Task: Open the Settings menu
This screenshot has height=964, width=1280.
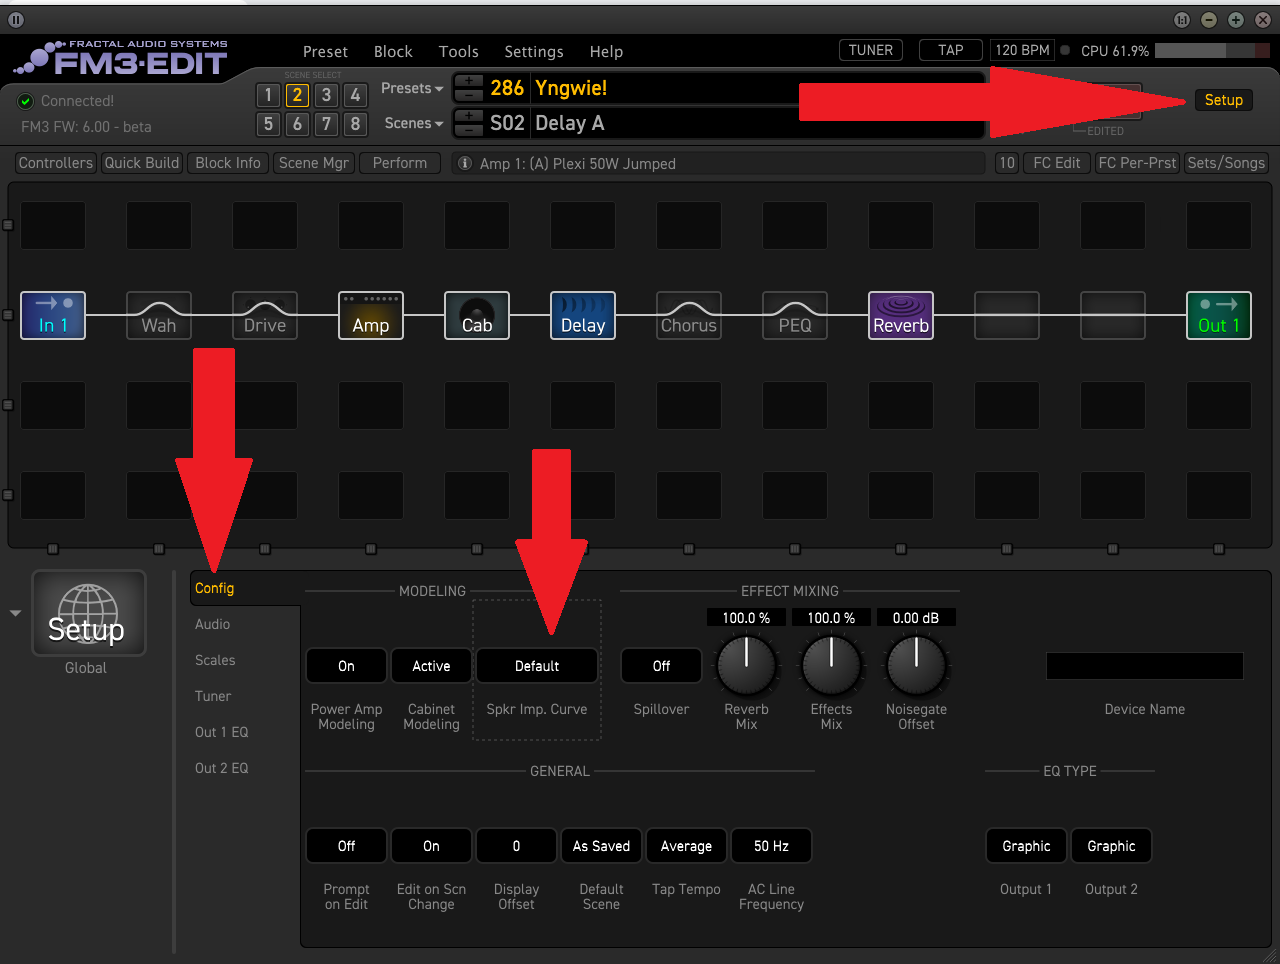Action: (534, 52)
